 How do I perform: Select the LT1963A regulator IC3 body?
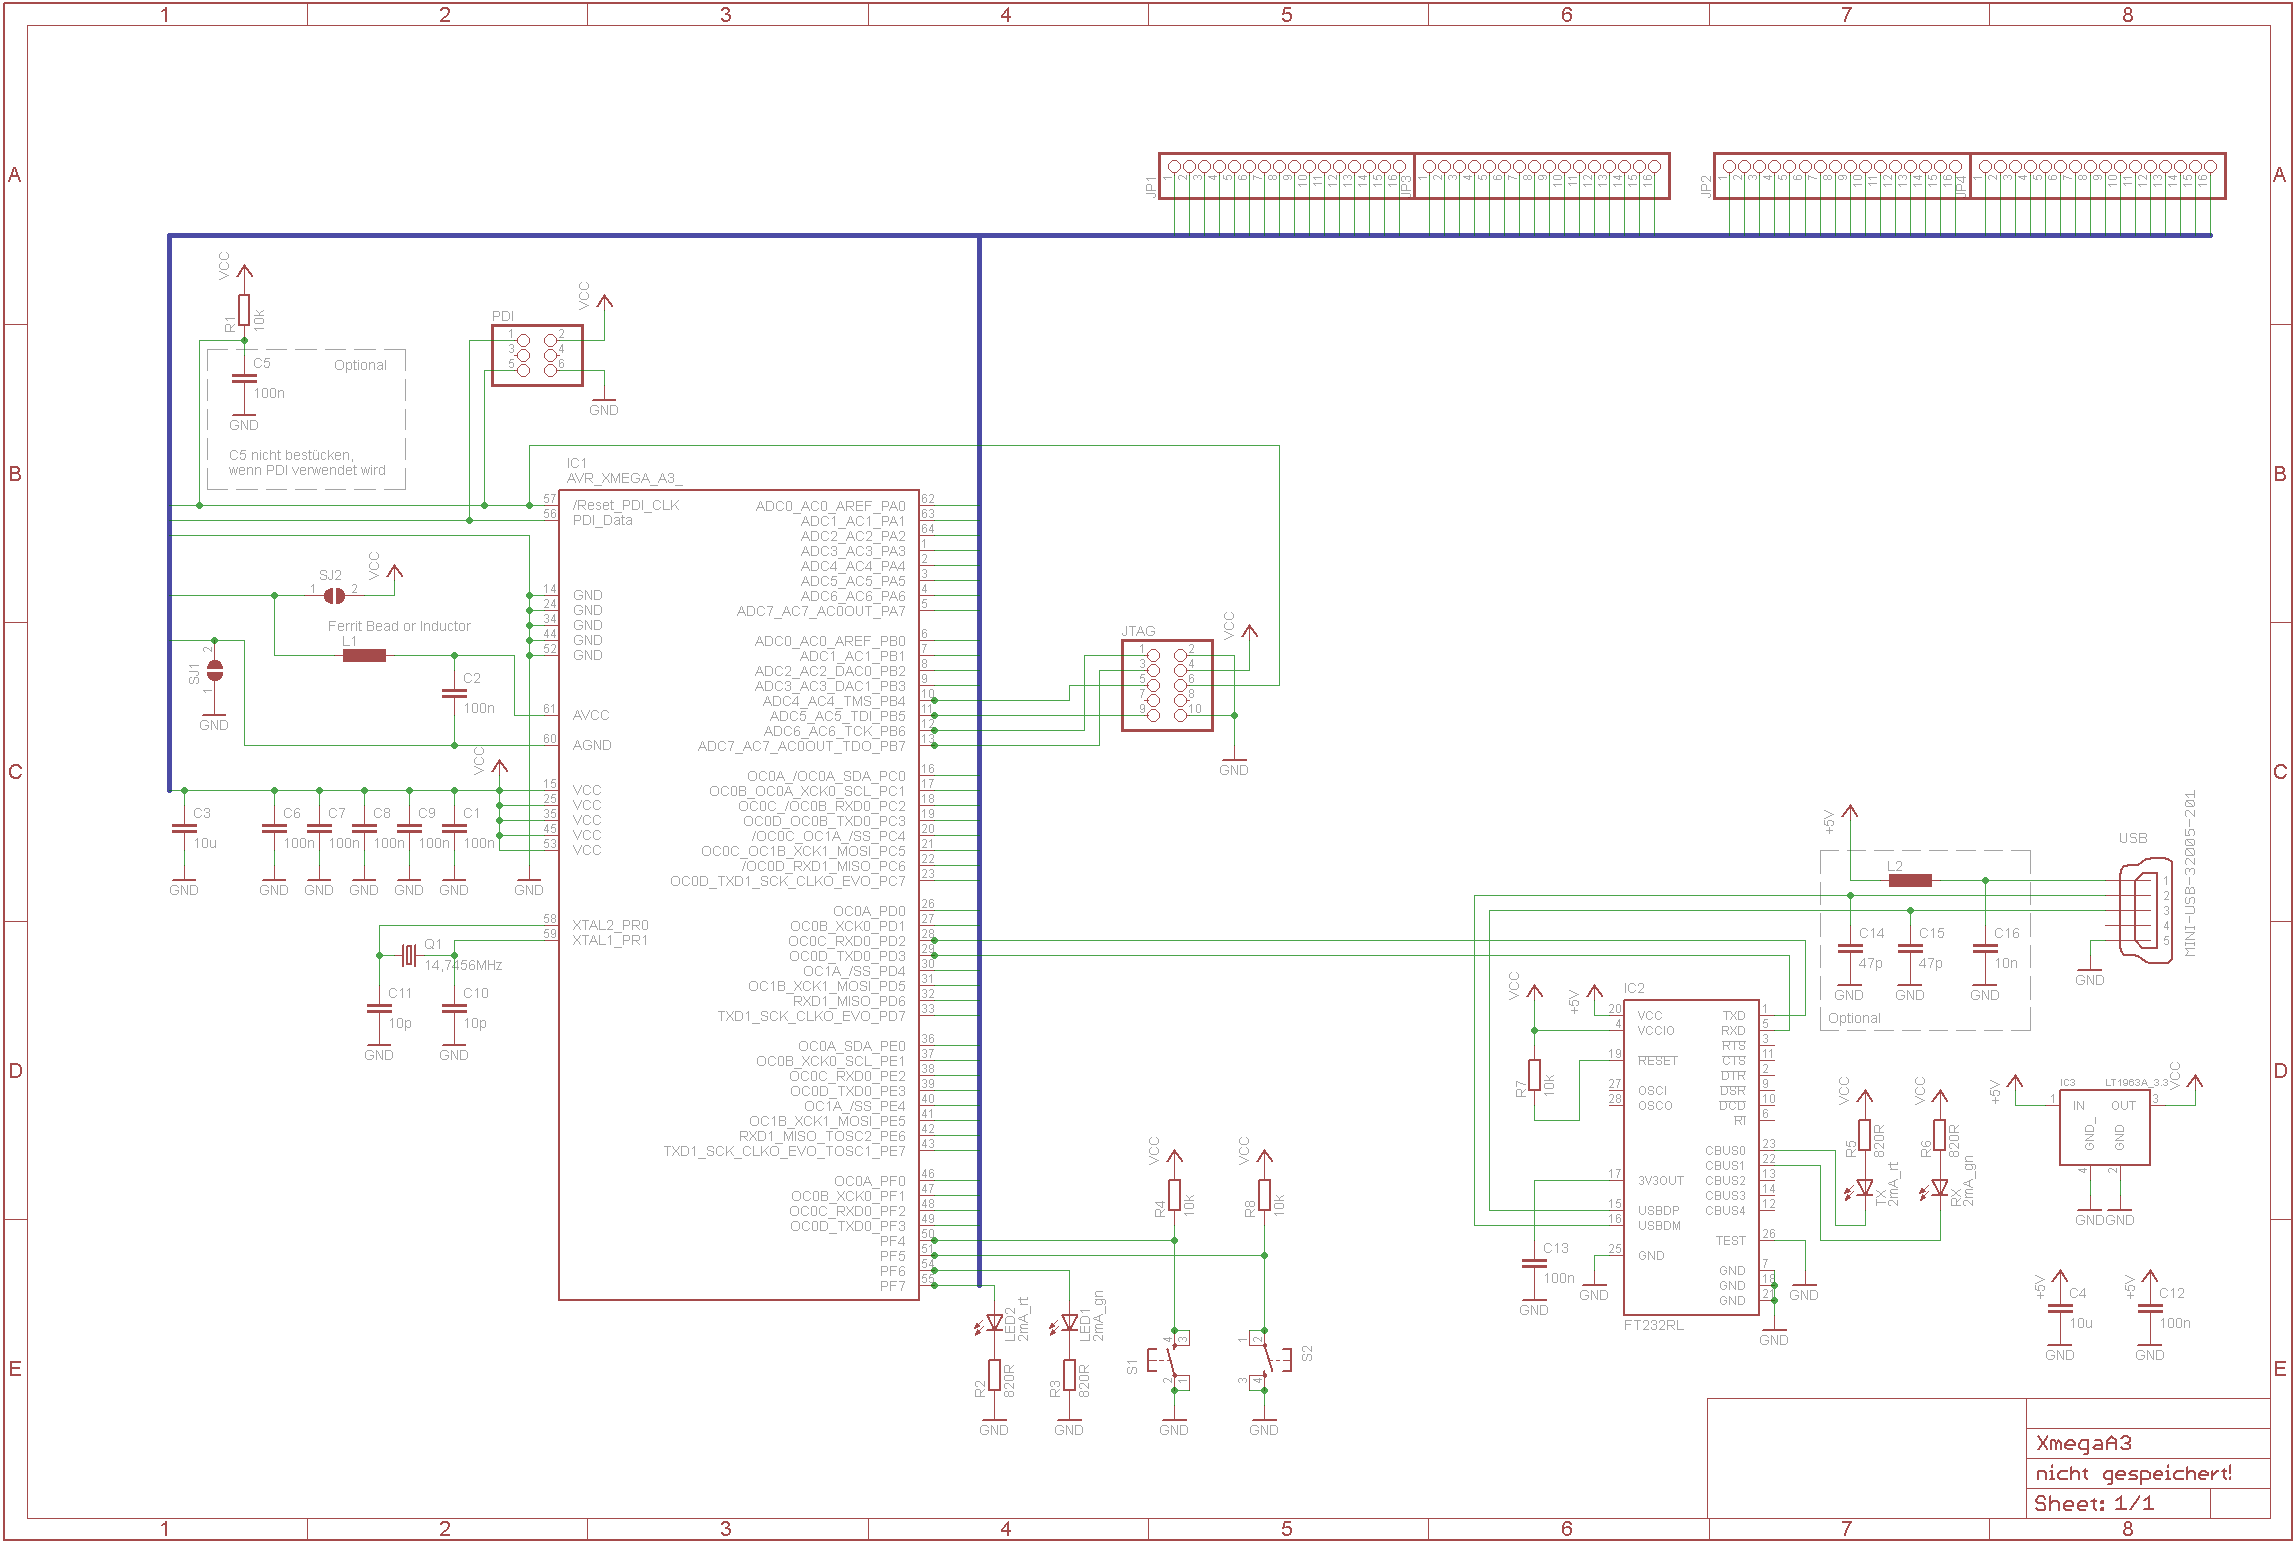[x=2104, y=1127]
